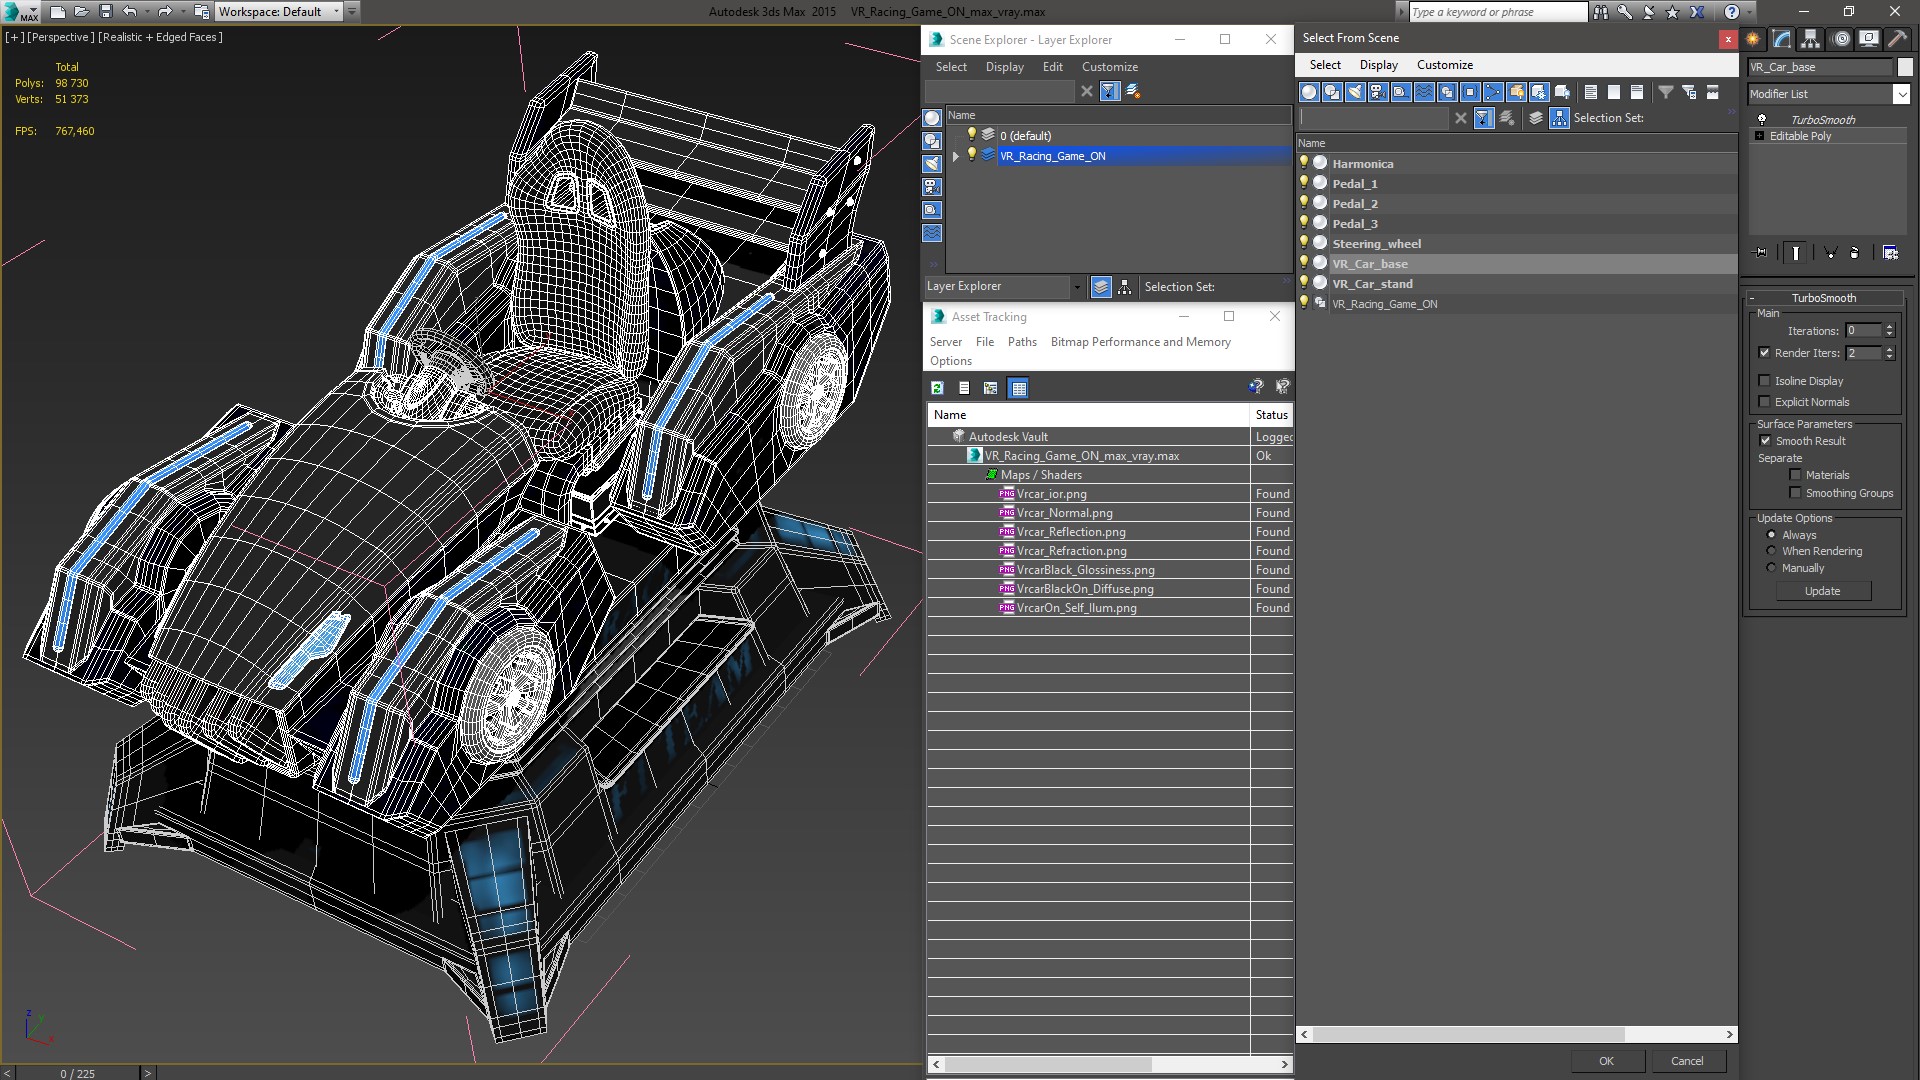This screenshot has height=1080, width=1920.
Task: Click the object color swatch next to VR_Car_base
Action: (x=1904, y=67)
